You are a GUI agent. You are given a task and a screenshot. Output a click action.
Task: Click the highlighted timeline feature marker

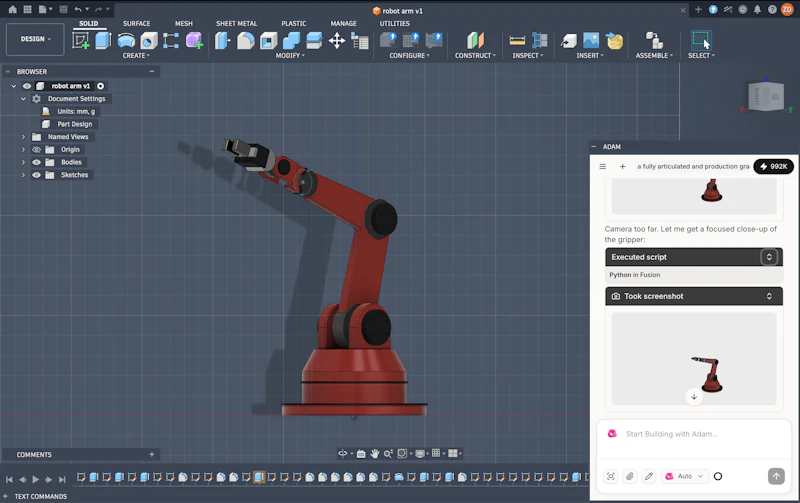pos(259,477)
